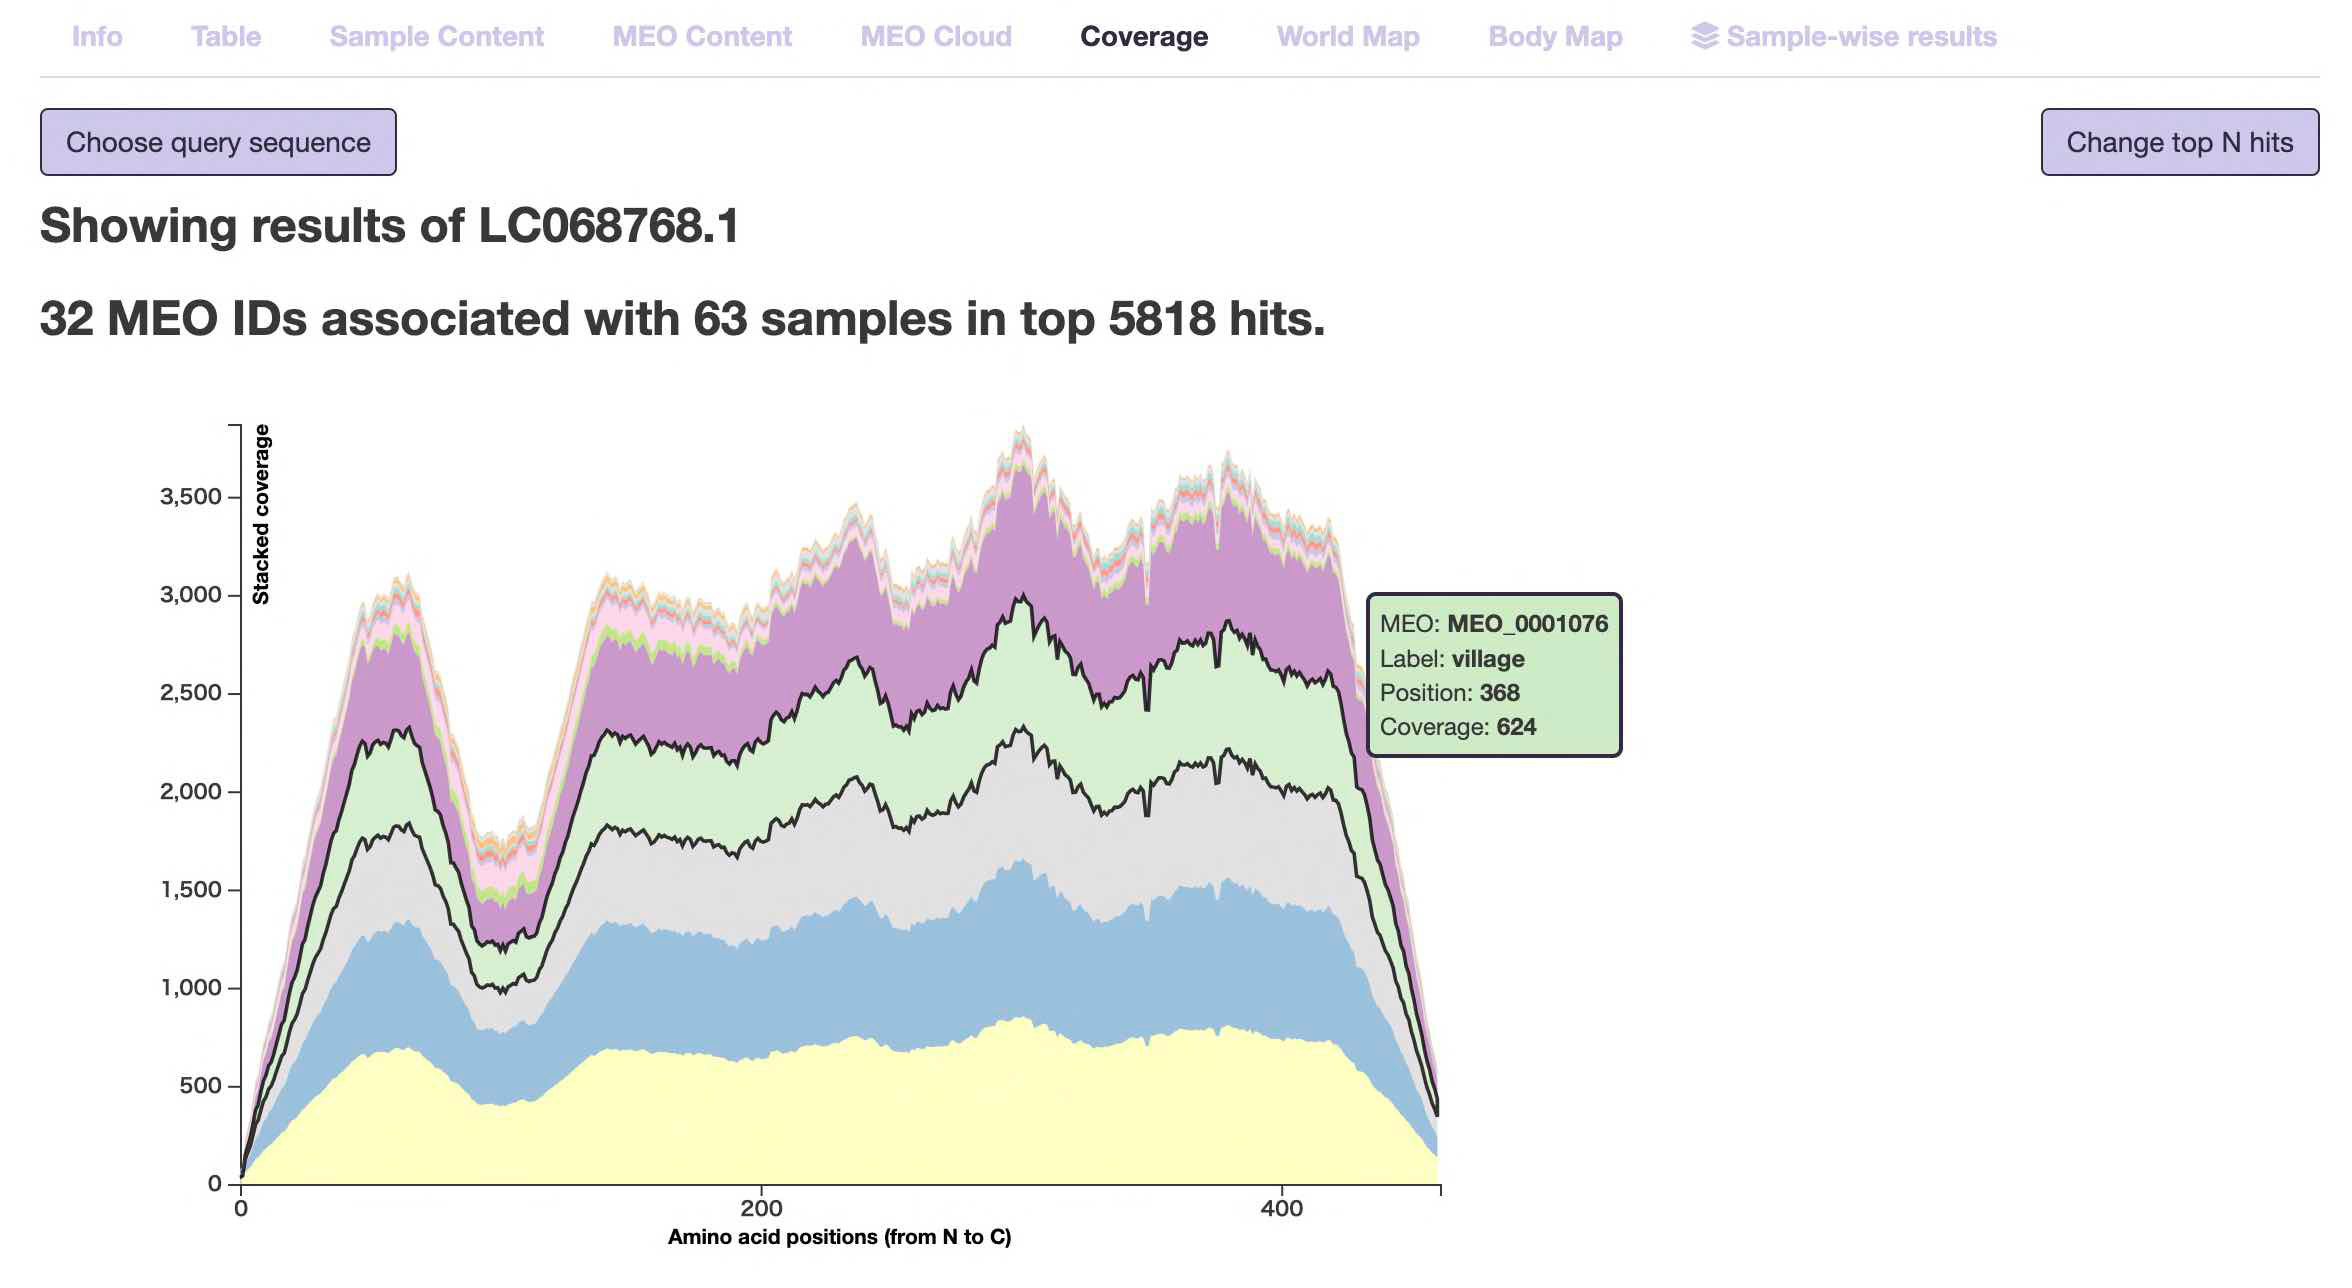Click the active Coverage tab
The width and height of the screenshot is (2352, 1288).
point(1144,36)
